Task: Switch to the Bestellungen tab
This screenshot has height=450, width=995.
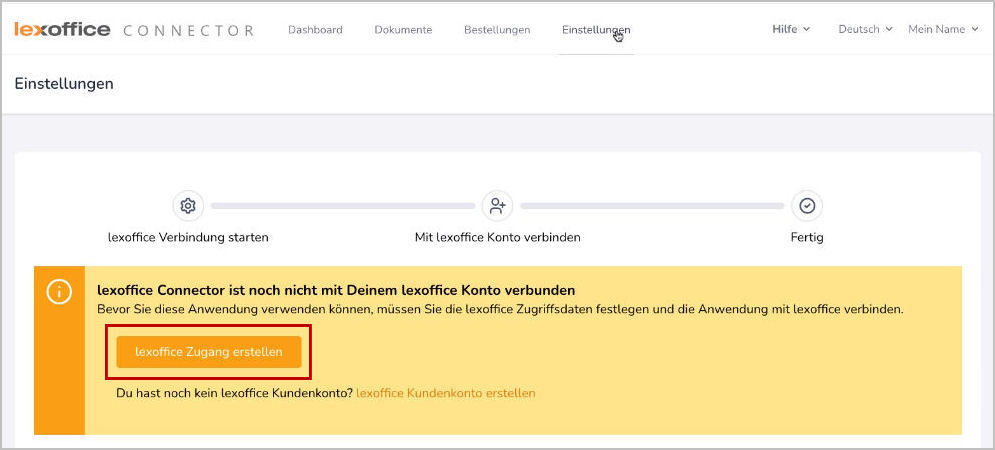Action: (x=498, y=30)
